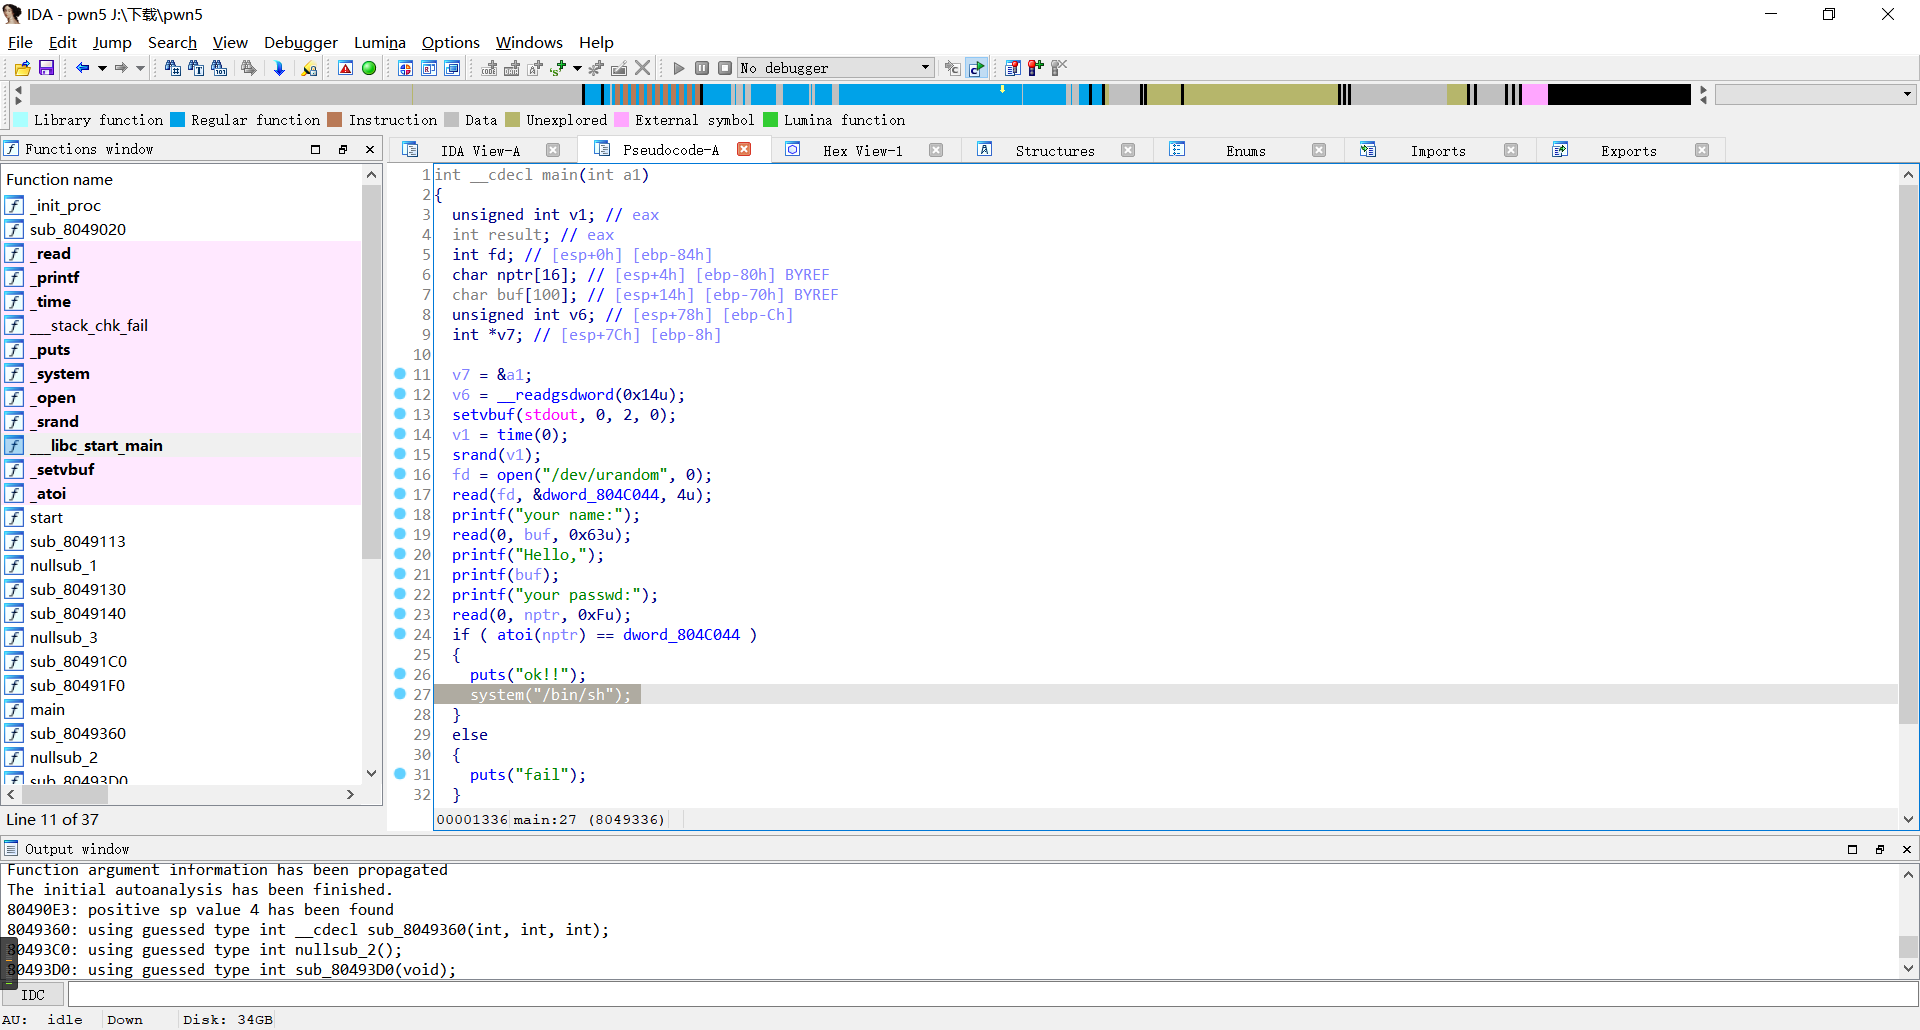
Task: Toggle breakpoint dot on line 31 puts fail
Action: pos(400,774)
